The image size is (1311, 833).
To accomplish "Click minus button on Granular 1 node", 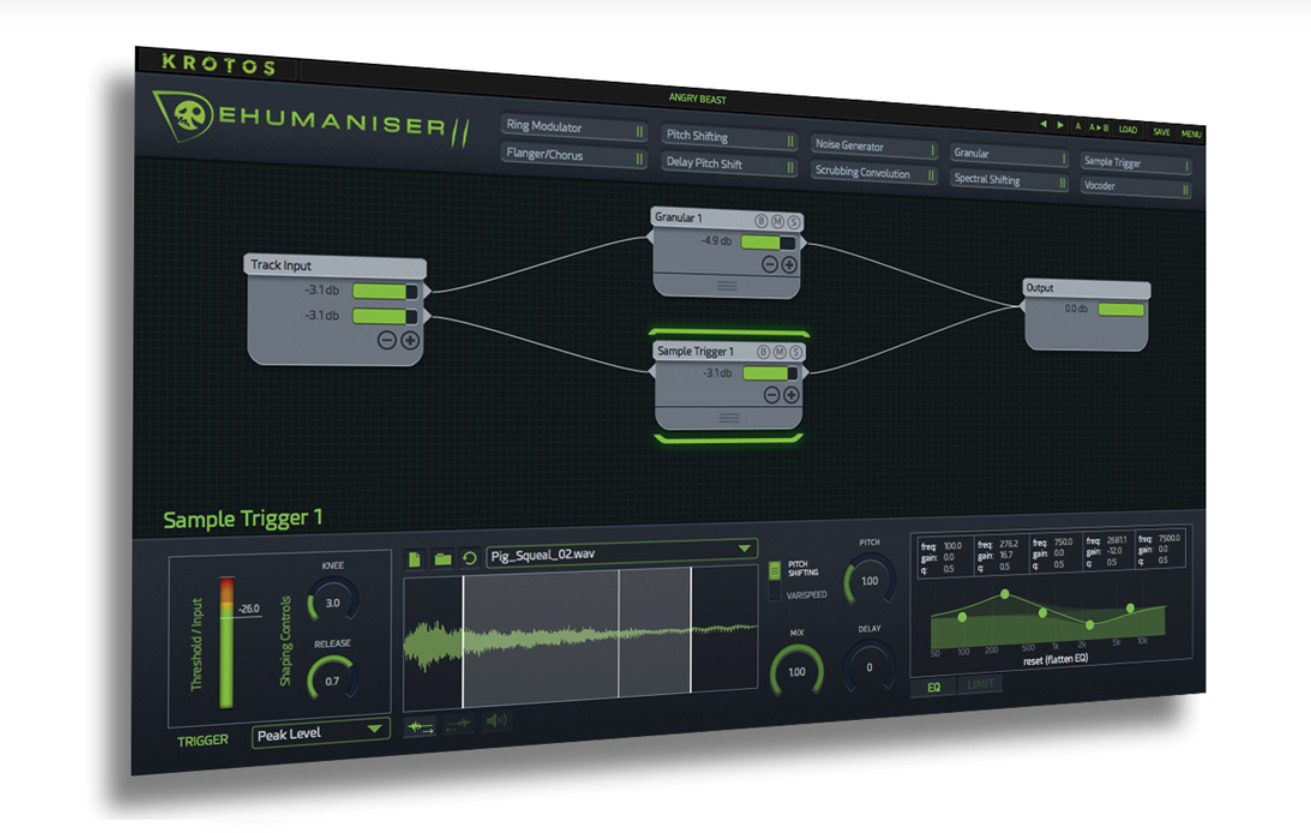I will 770,265.
